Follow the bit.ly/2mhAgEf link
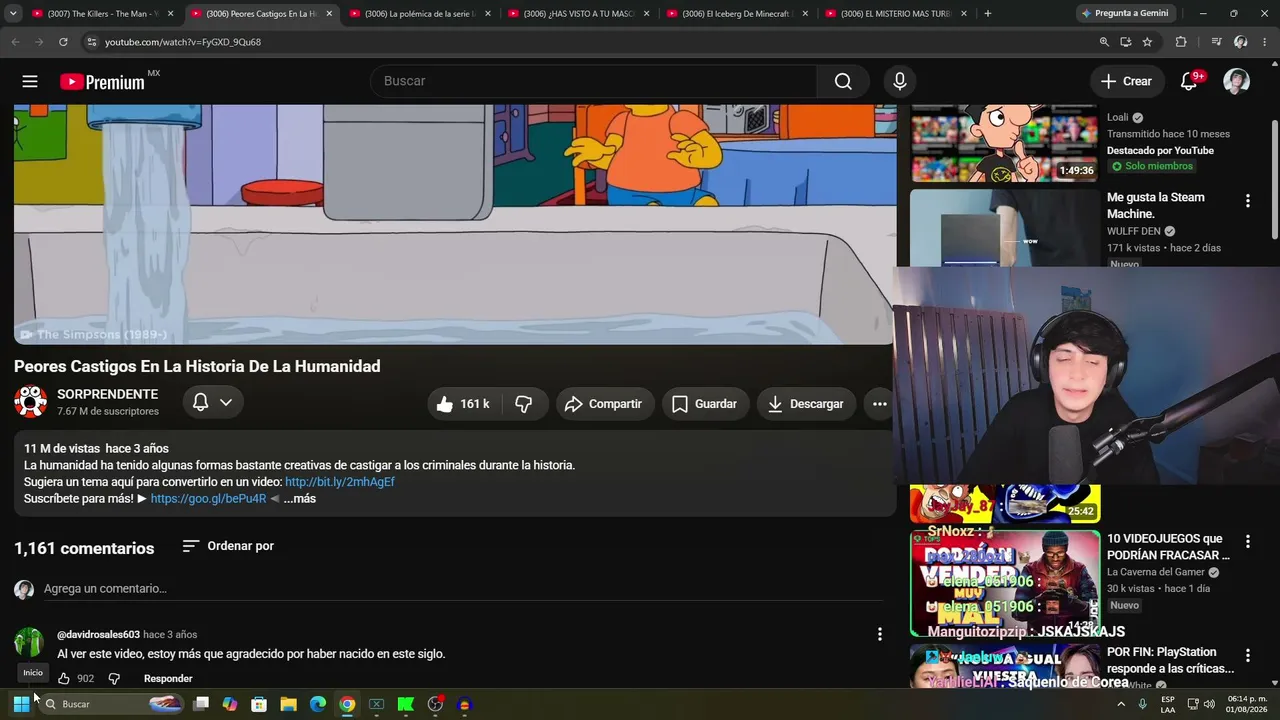This screenshot has width=1280, height=720. coord(340,482)
